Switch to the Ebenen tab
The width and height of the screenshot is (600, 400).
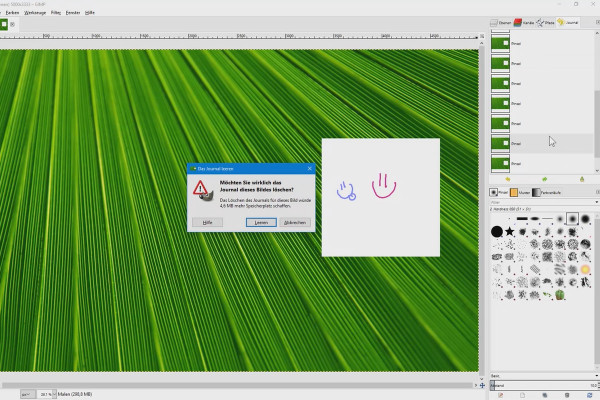(x=501, y=23)
